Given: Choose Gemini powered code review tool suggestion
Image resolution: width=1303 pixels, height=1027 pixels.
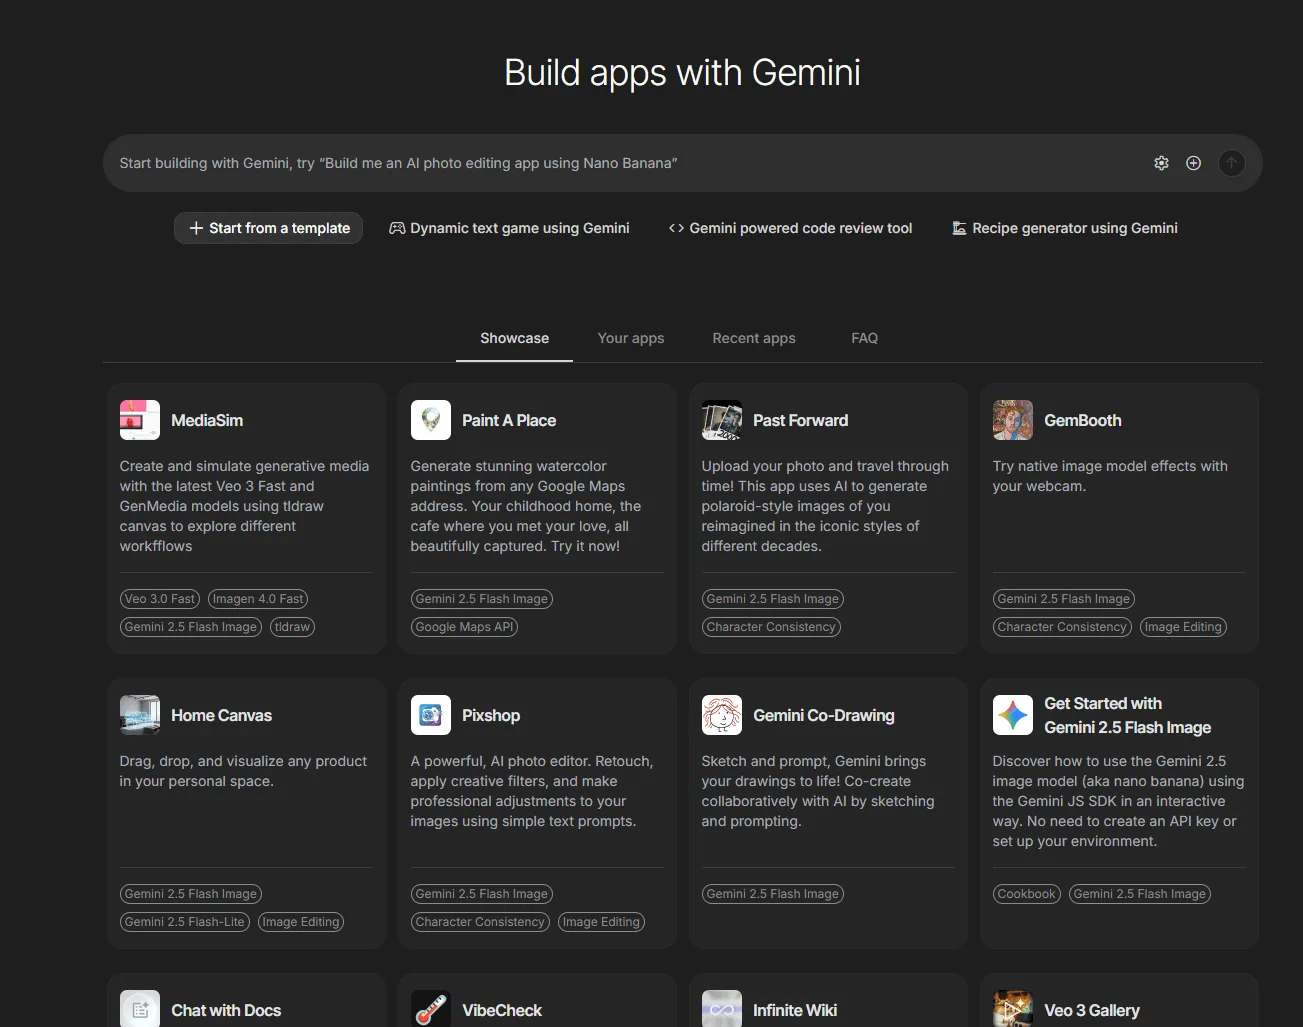Looking at the screenshot, I should tap(790, 228).
